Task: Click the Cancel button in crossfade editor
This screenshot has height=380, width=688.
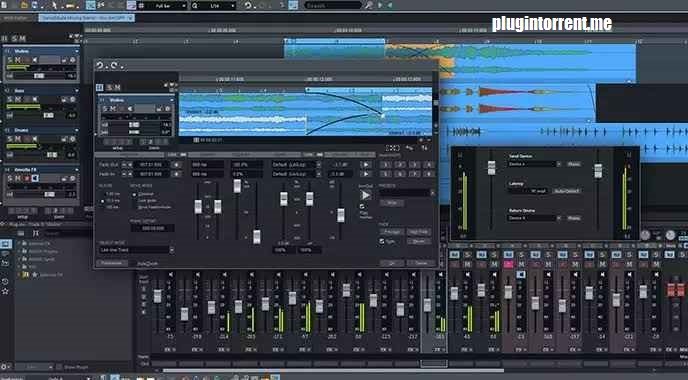Action: [420, 263]
